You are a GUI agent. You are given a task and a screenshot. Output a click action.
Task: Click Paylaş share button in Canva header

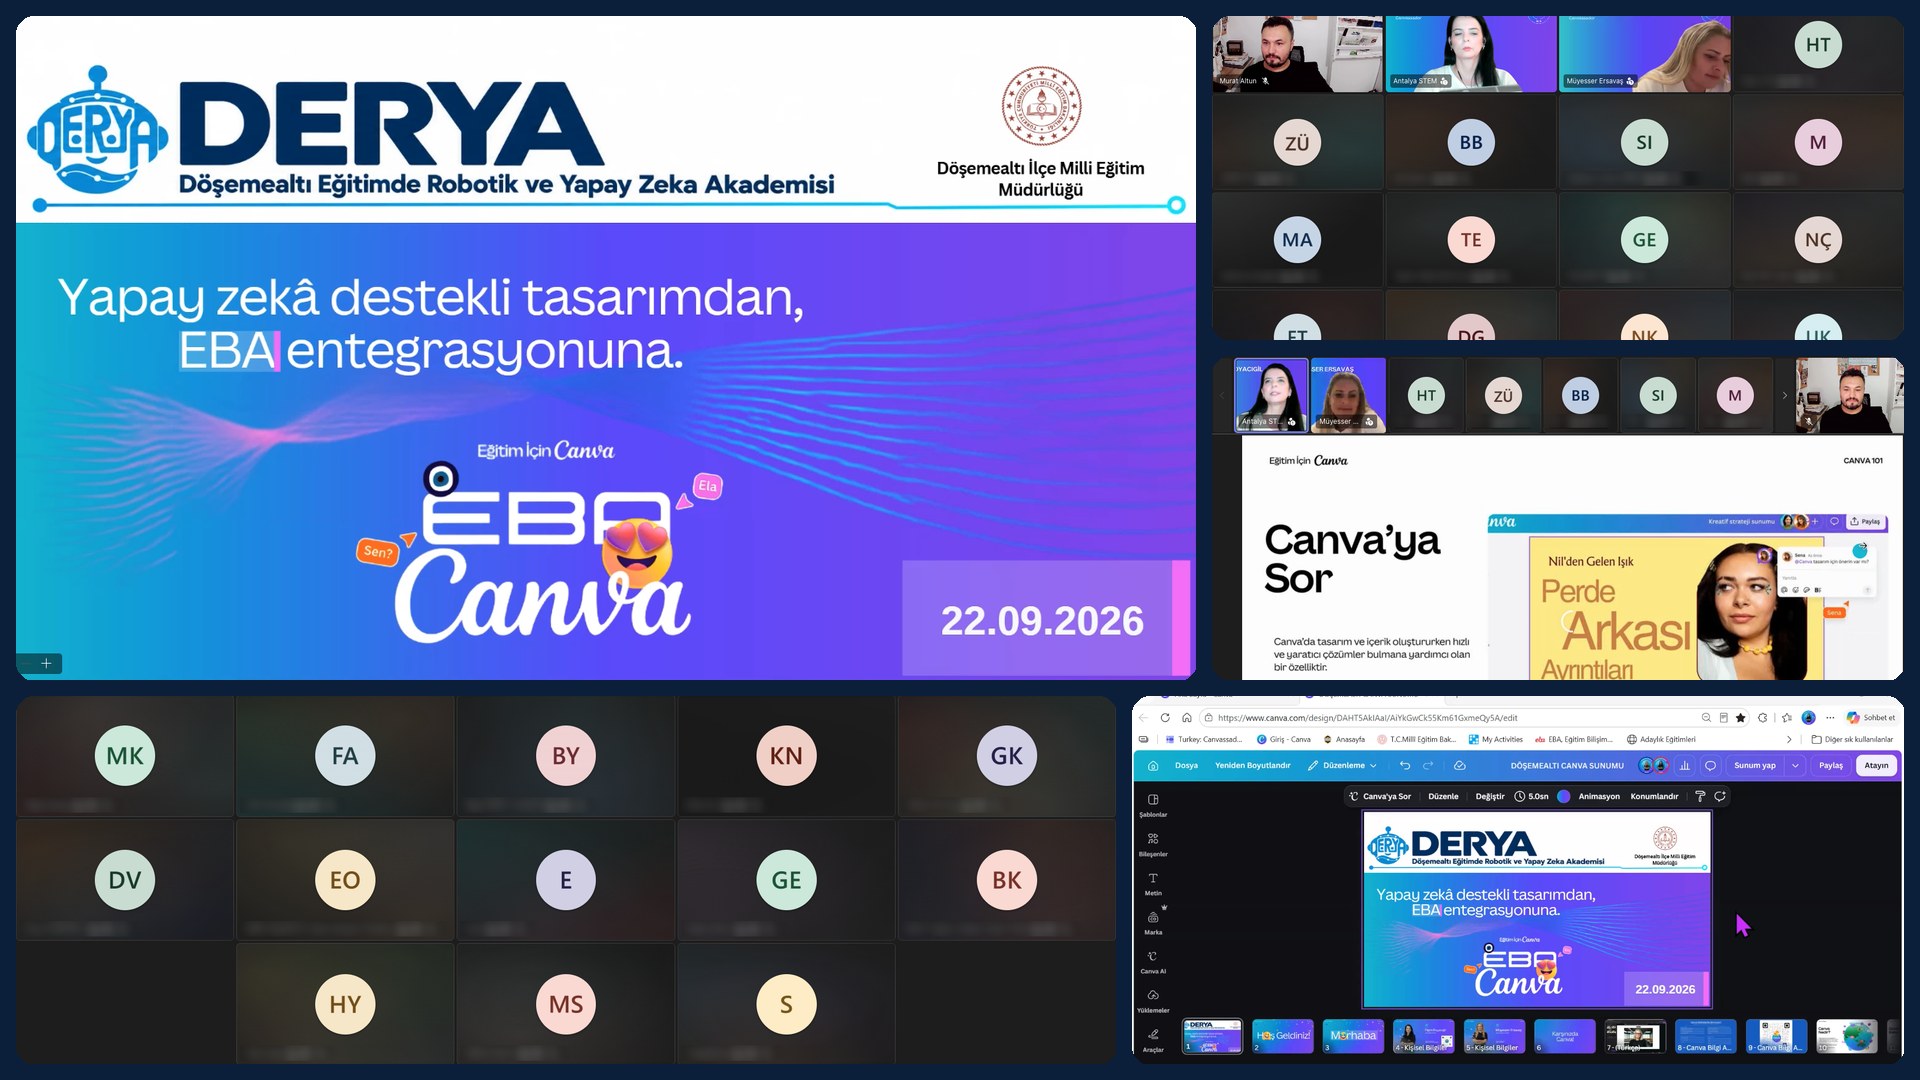click(x=1830, y=766)
